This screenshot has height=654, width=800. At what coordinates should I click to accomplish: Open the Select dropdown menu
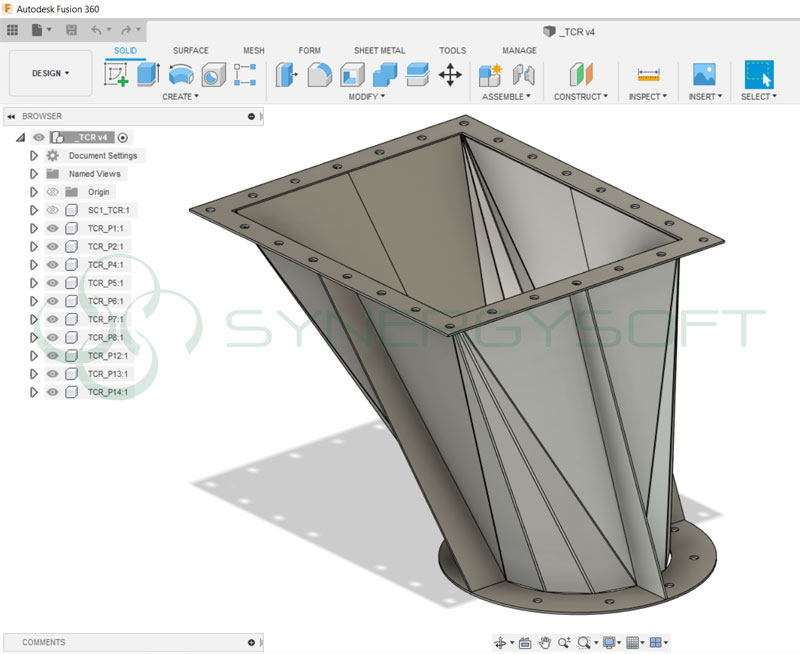point(759,96)
